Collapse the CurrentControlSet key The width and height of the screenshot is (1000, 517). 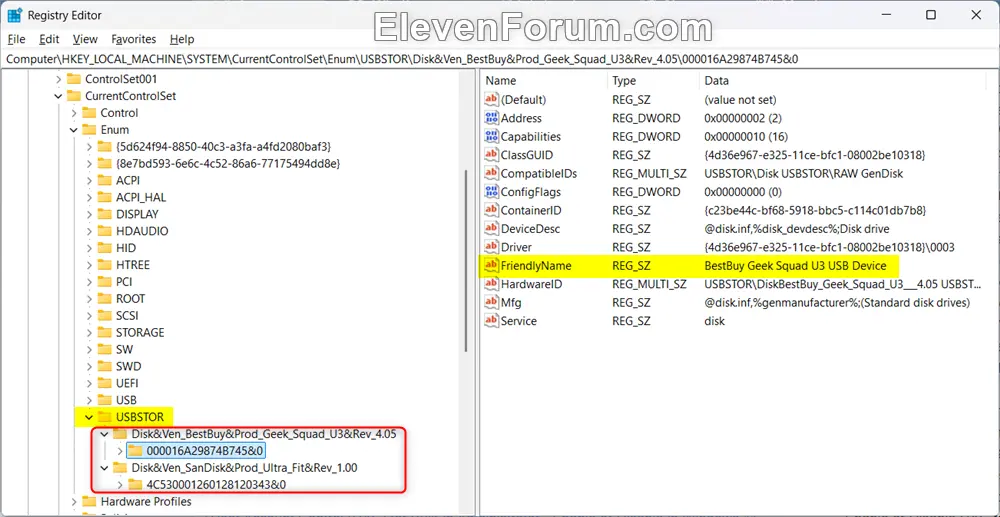59,96
